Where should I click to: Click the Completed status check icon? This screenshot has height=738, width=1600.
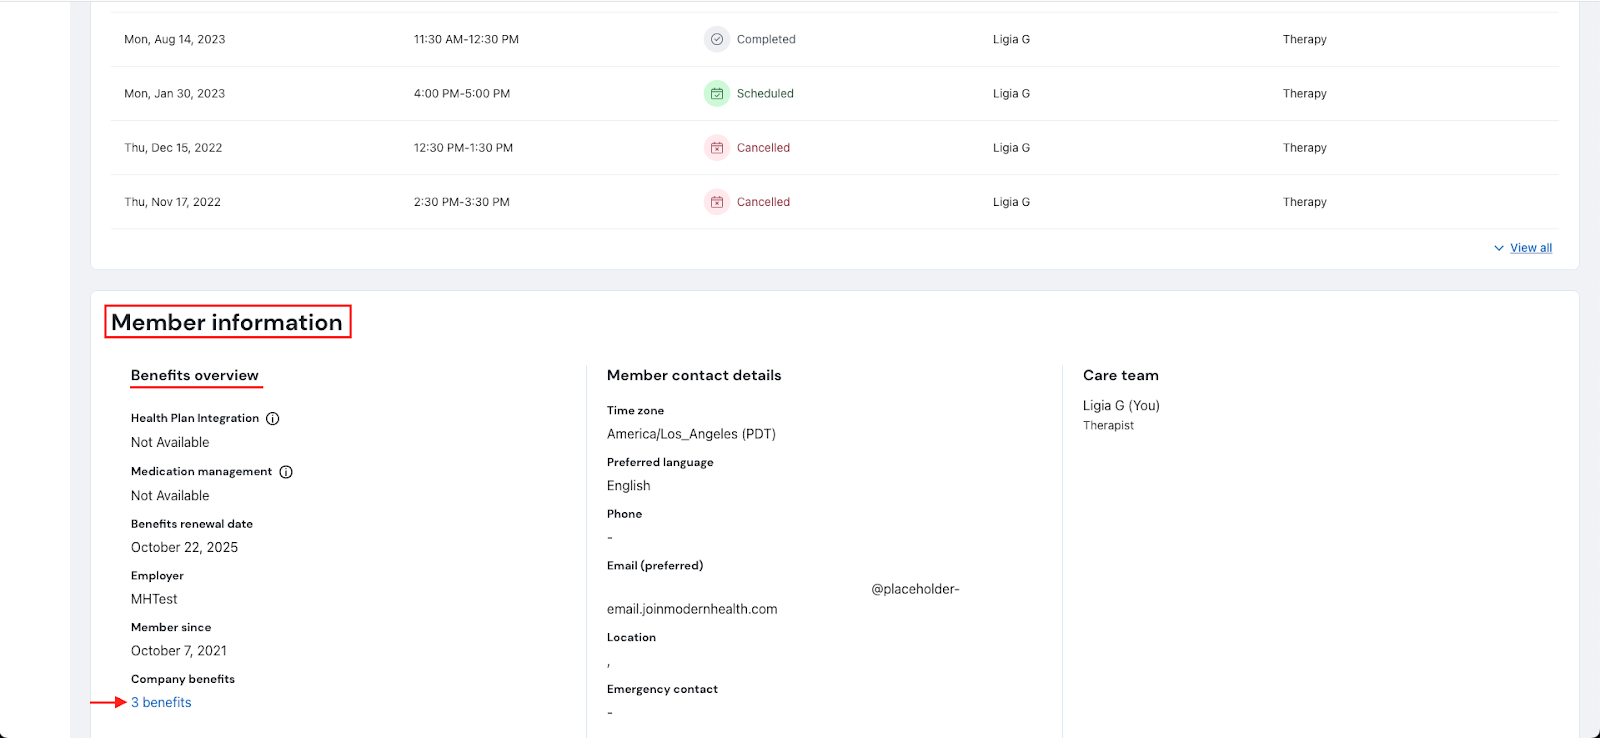[716, 39]
